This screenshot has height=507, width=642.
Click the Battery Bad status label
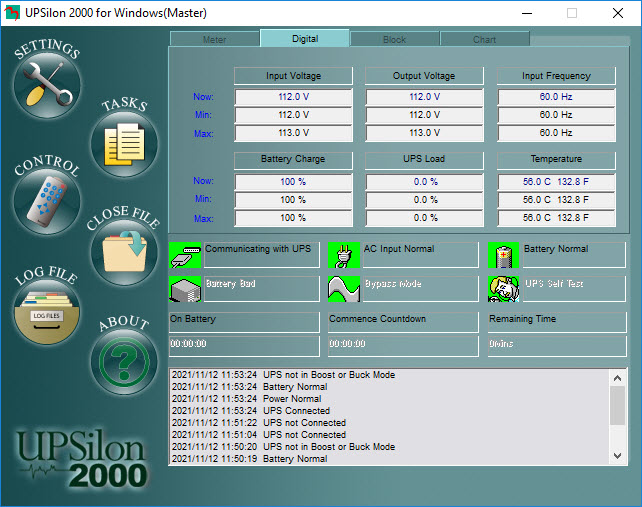pos(262,289)
